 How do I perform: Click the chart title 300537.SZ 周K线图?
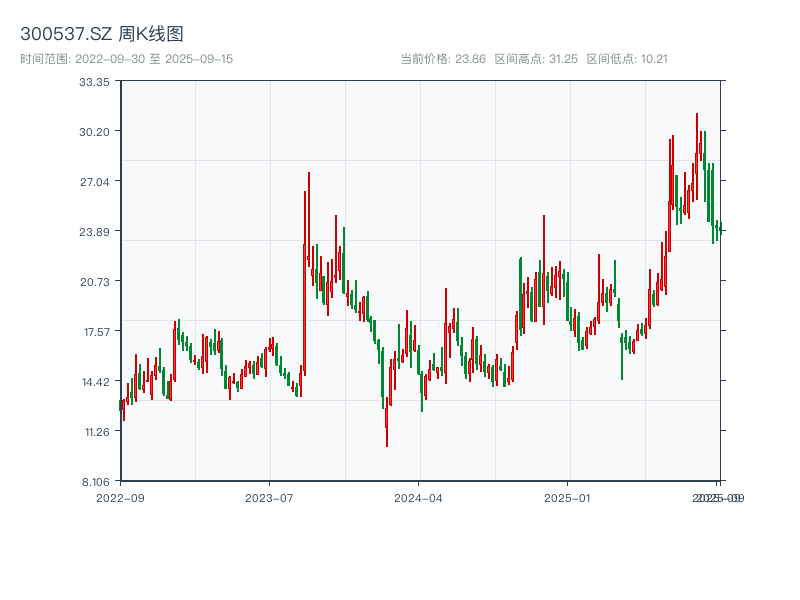[102, 34]
